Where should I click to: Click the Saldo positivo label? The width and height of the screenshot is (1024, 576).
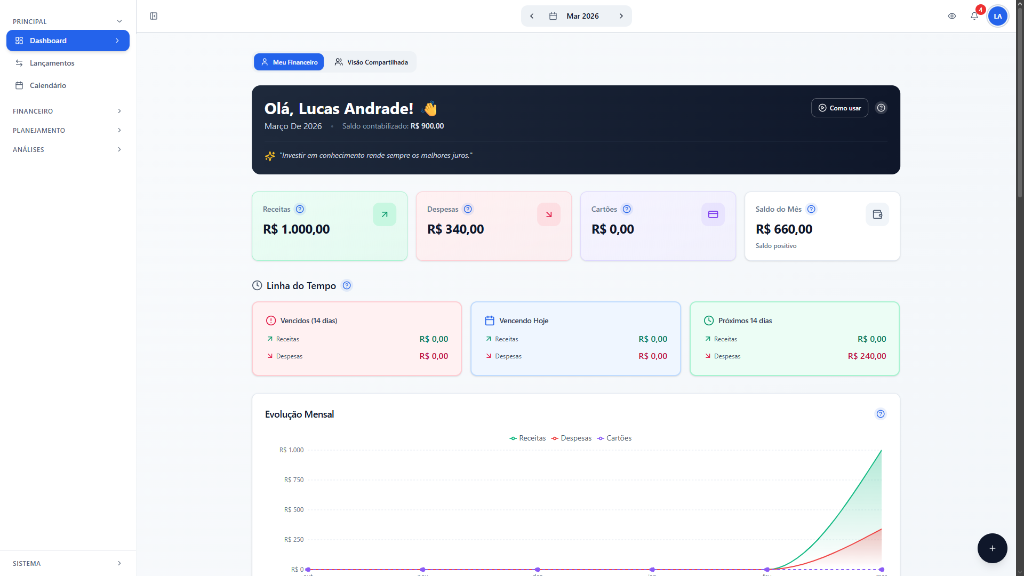[776, 246]
